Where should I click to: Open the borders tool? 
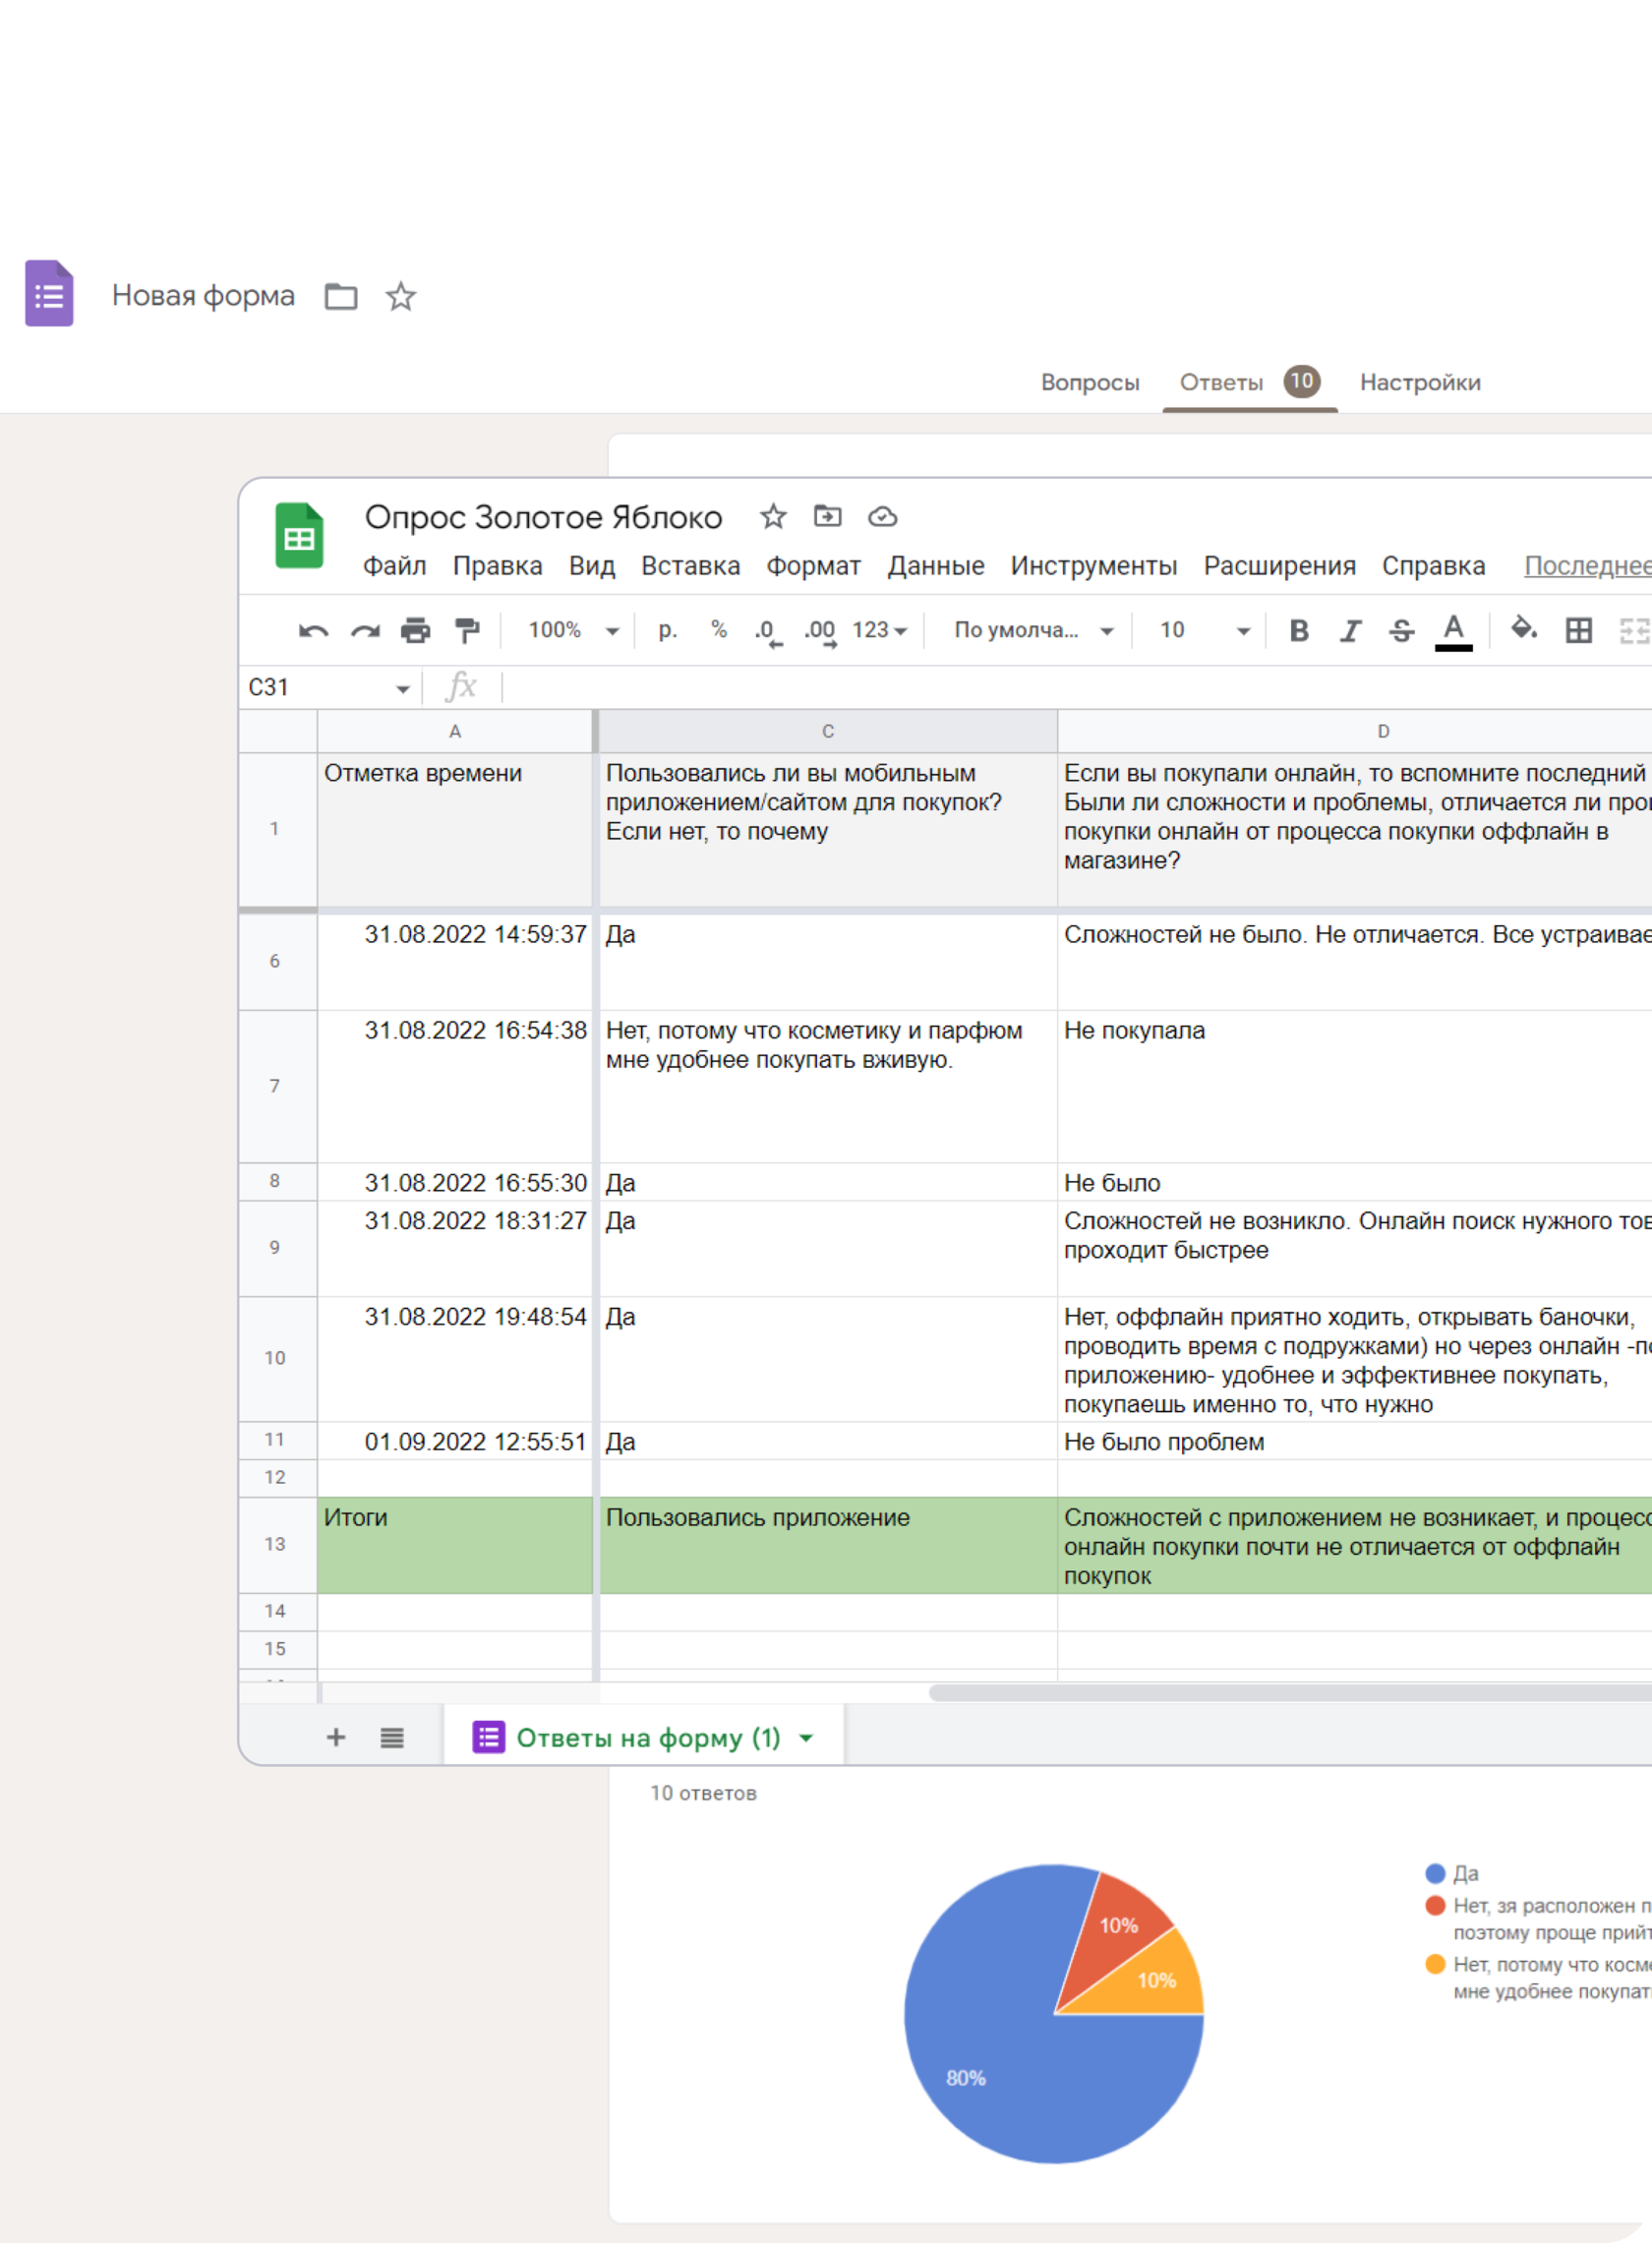(1579, 631)
